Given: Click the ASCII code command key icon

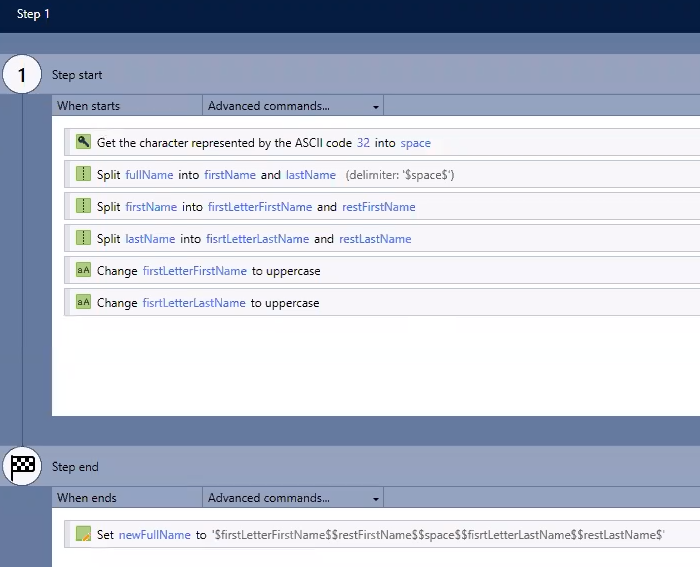Looking at the screenshot, I should (83, 143).
